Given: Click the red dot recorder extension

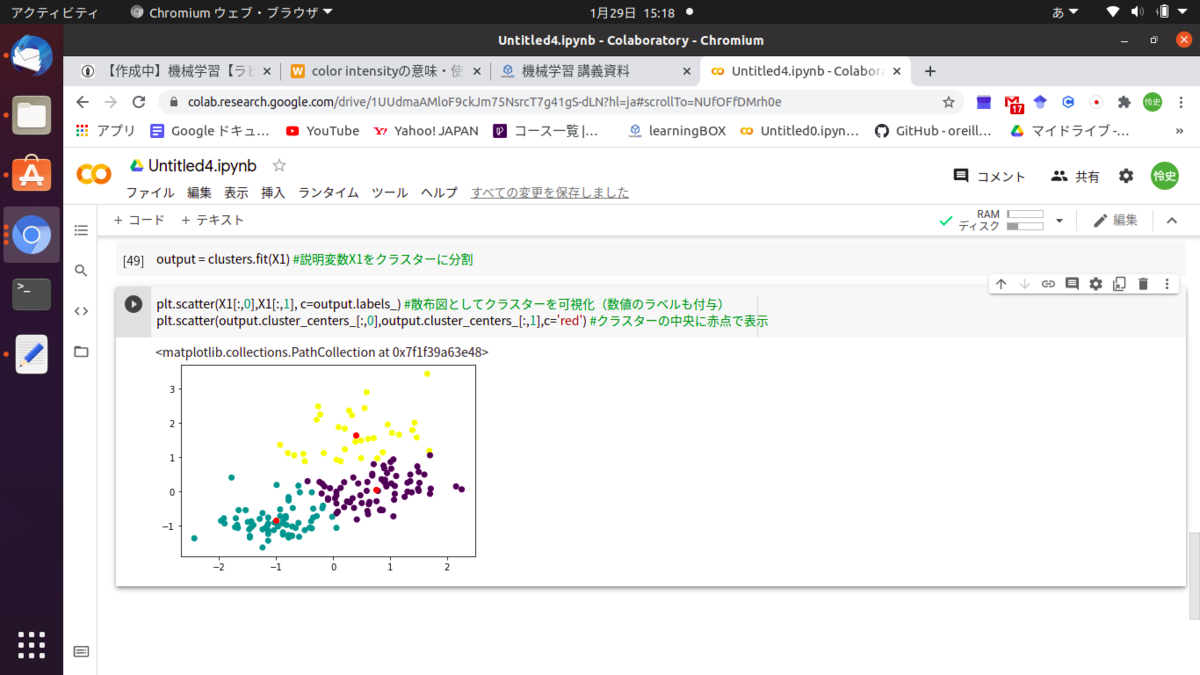Looking at the screenshot, I should click(1096, 102).
